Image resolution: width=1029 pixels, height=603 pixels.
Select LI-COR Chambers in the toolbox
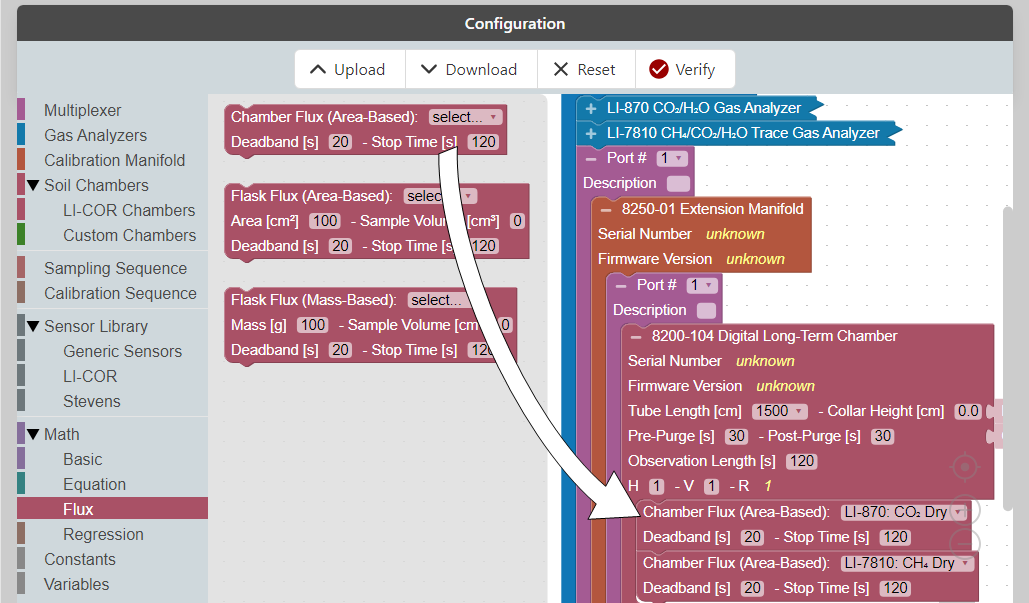112,210
